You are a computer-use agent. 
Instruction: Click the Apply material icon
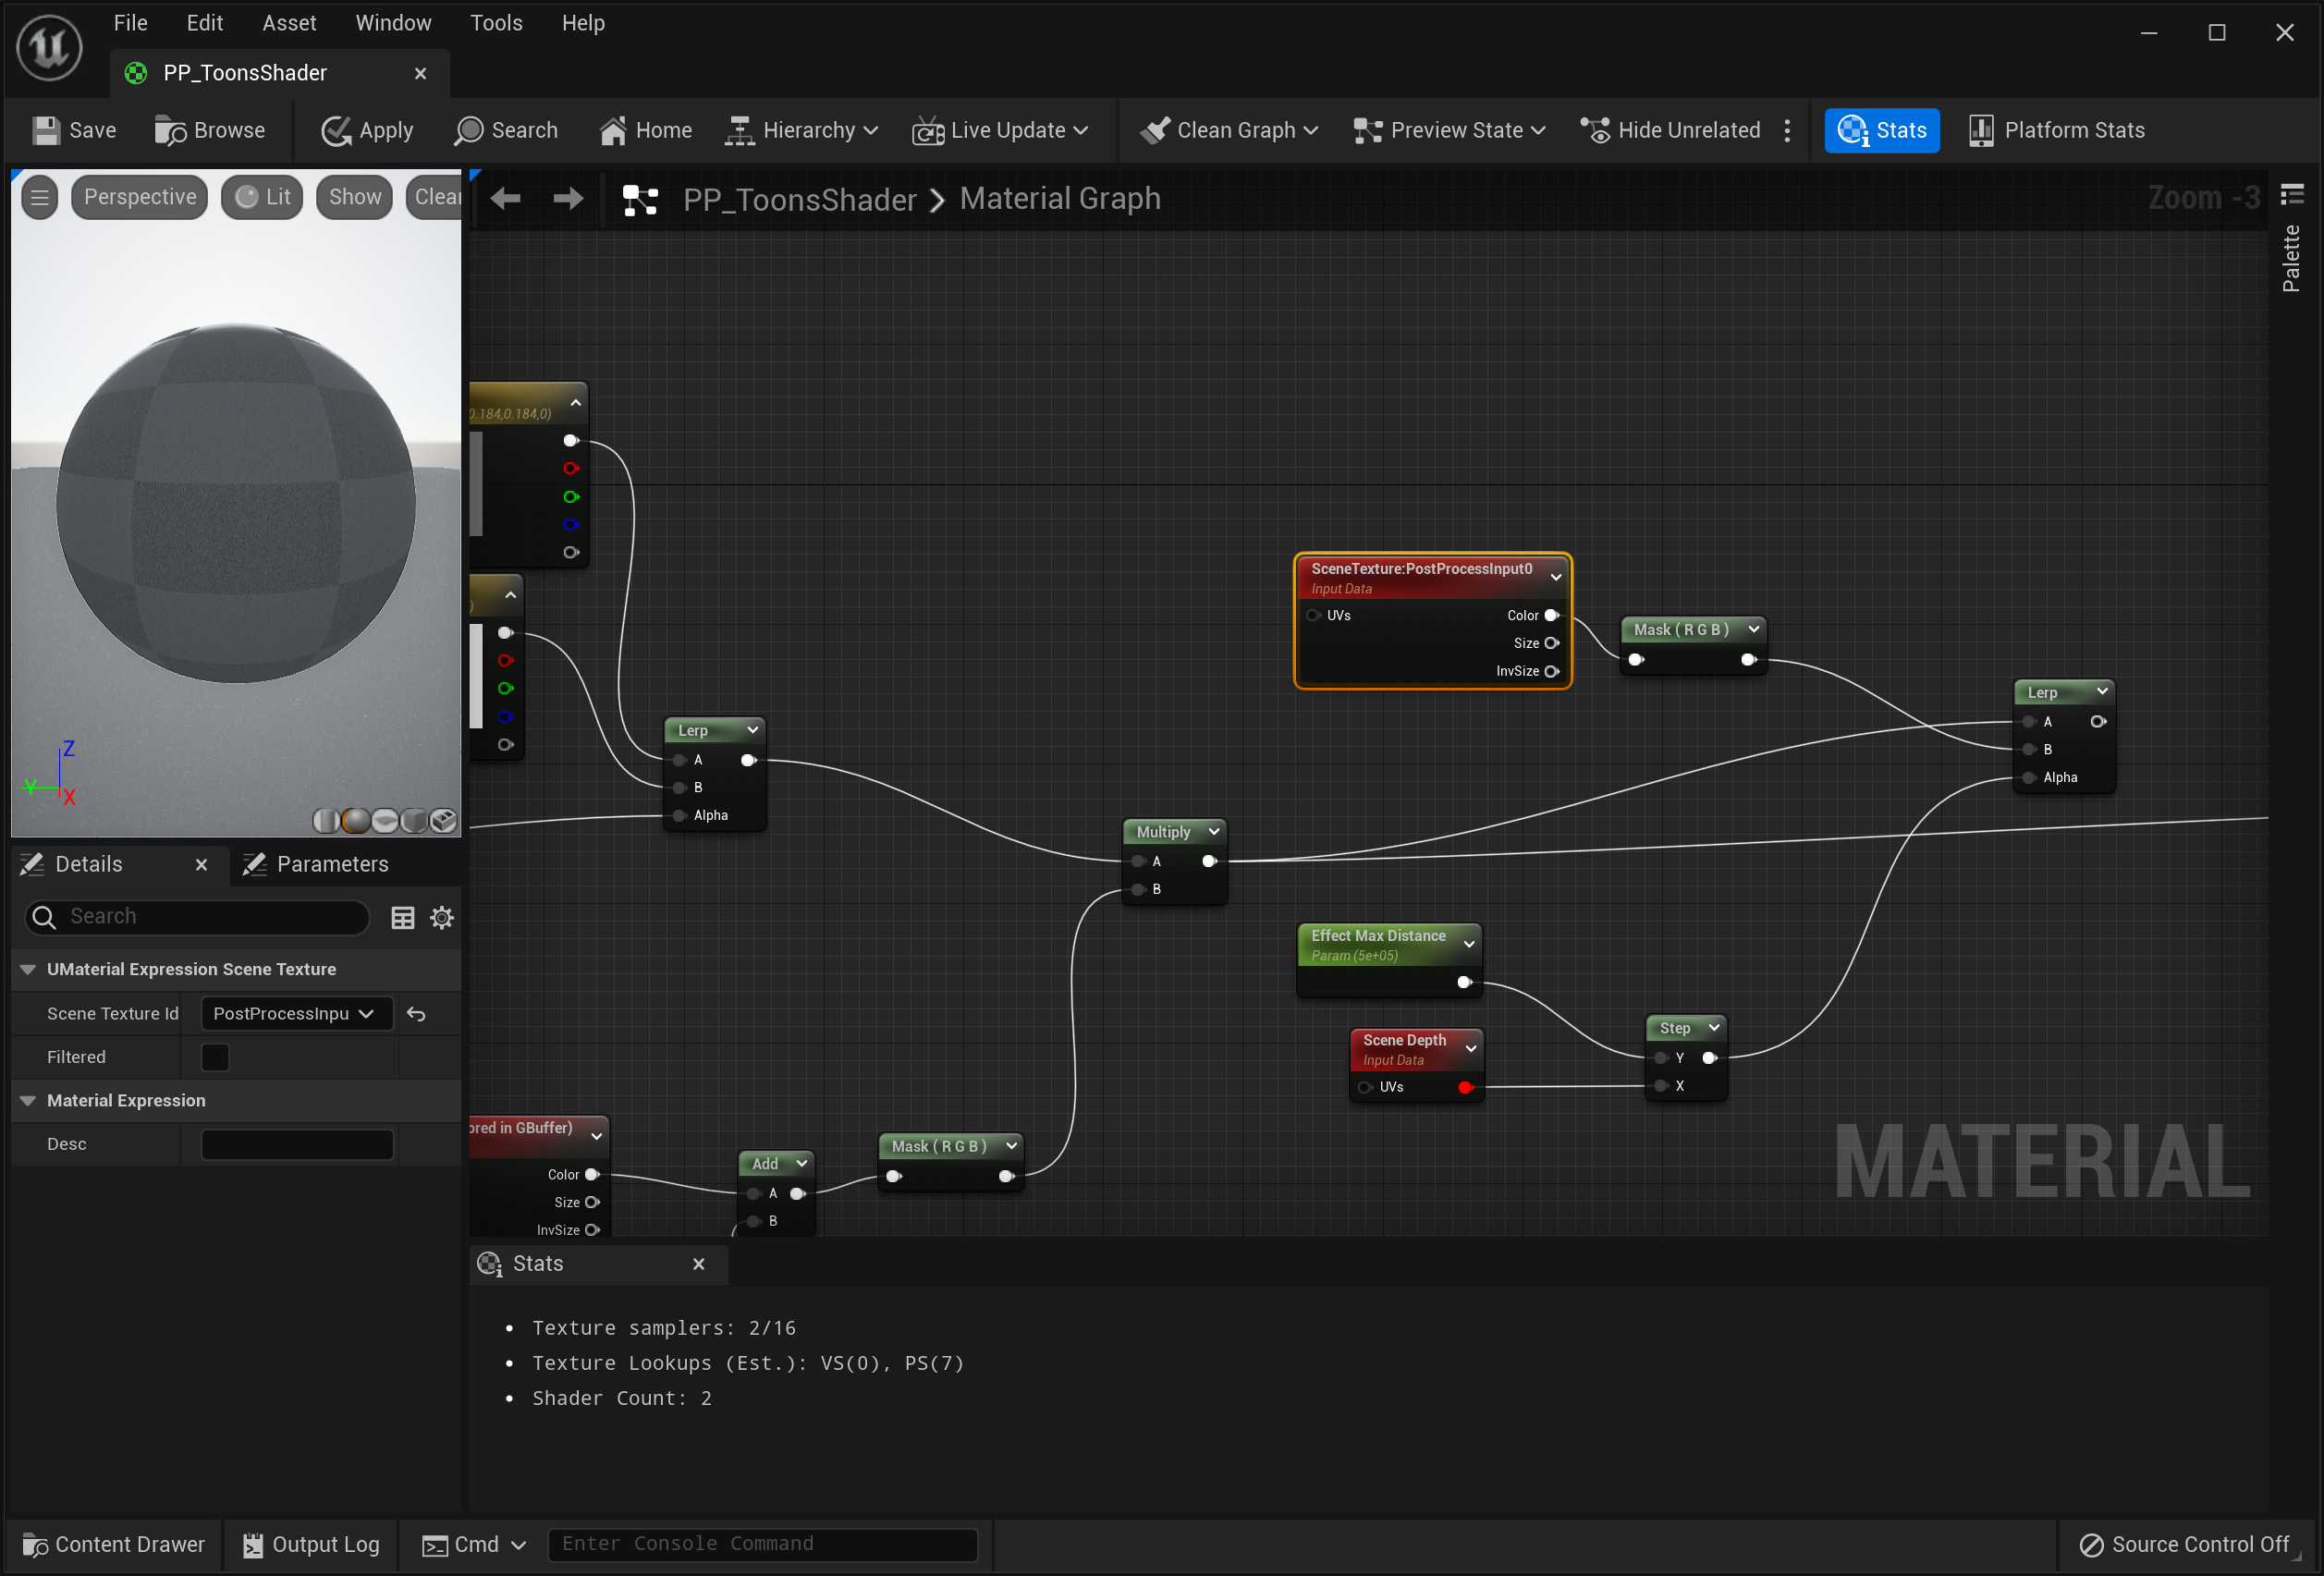(336, 131)
